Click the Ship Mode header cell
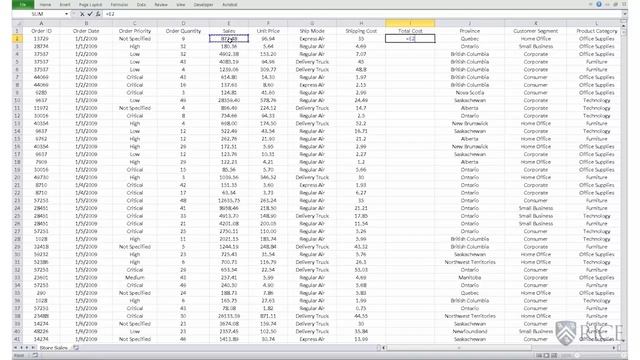 pyautogui.click(x=312, y=31)
